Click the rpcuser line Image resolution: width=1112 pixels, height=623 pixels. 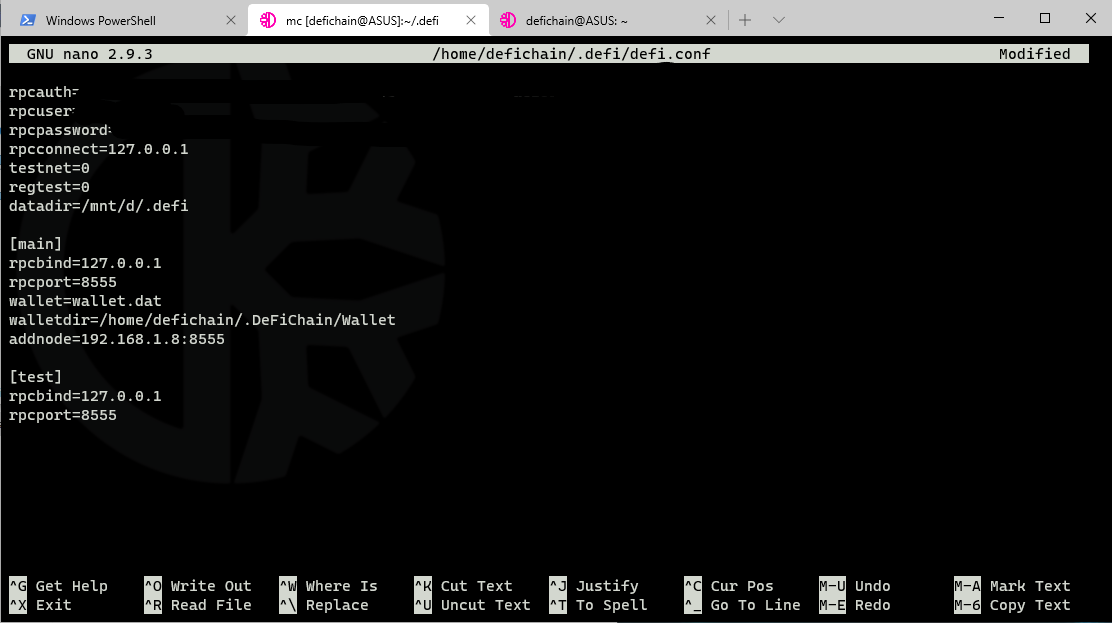(41, 111)
